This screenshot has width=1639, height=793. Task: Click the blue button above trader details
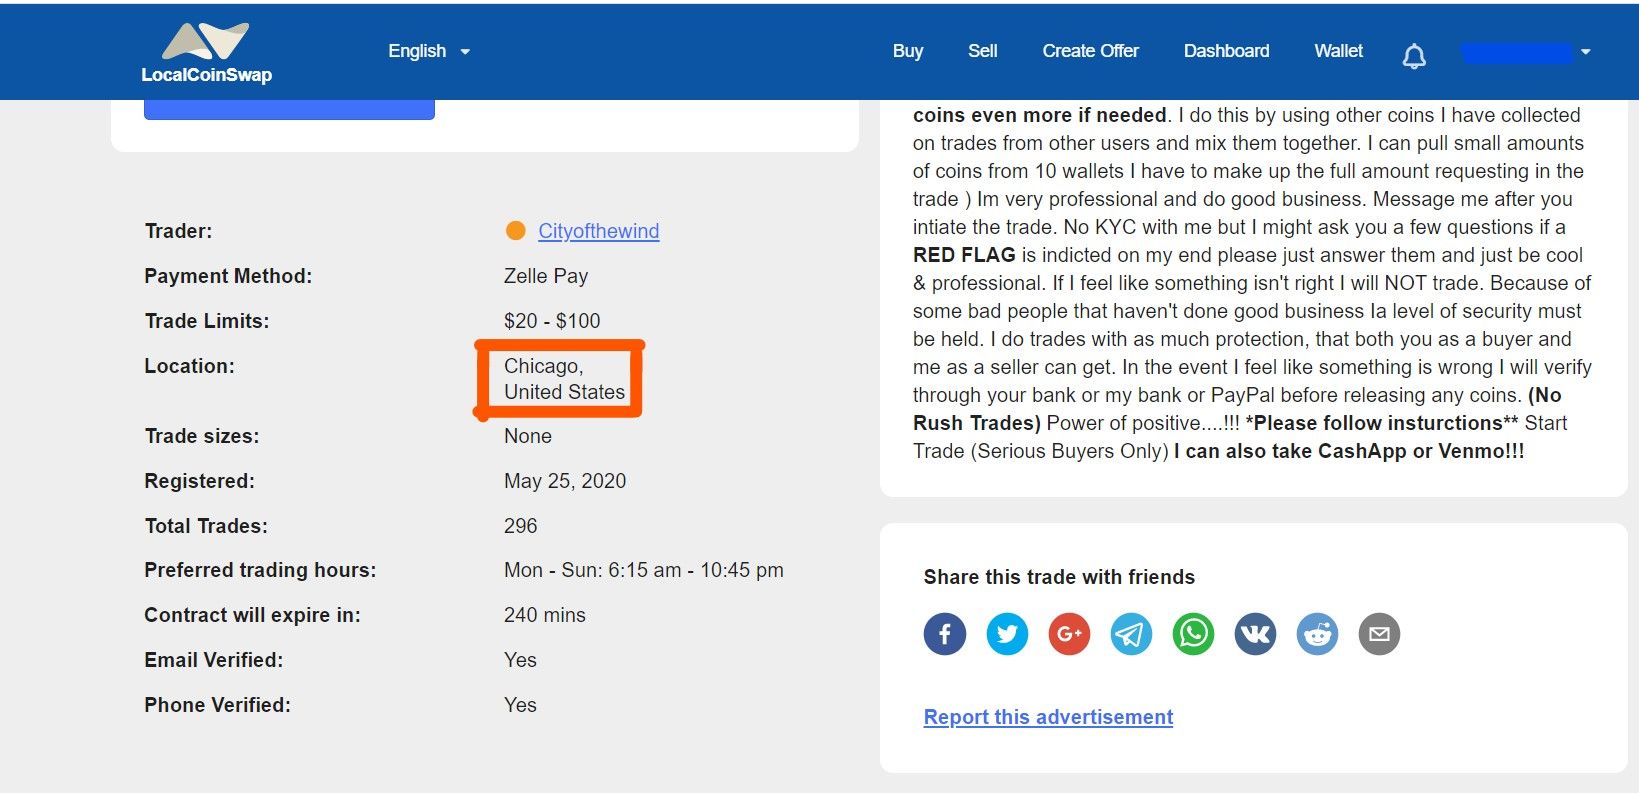[289, 109]
